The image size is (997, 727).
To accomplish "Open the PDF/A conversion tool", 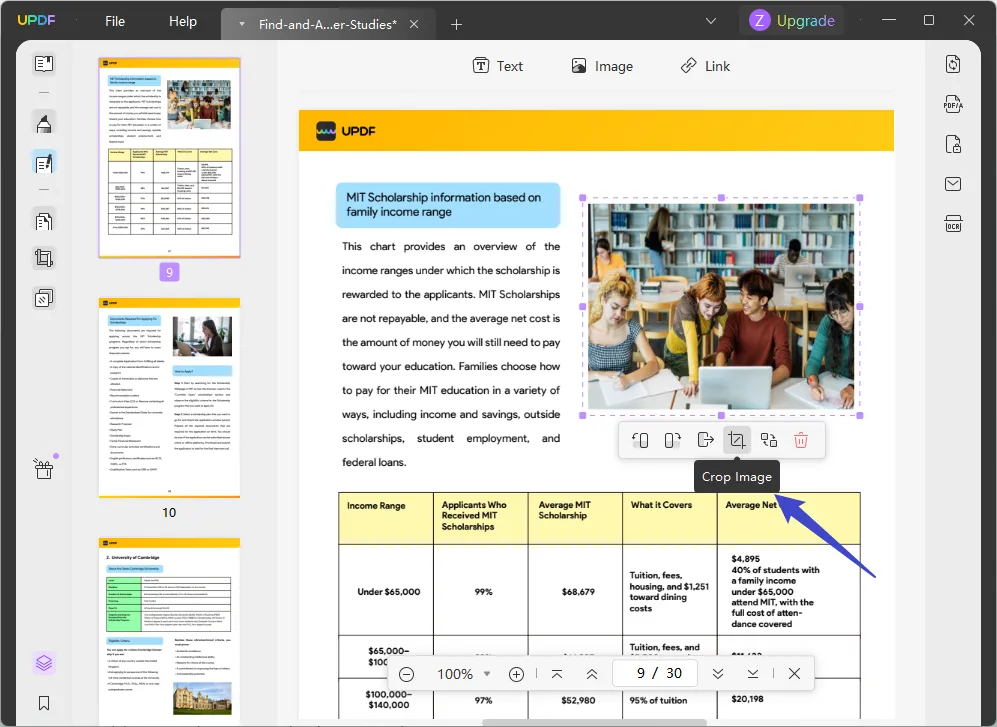I will click(x=951, y=104).
